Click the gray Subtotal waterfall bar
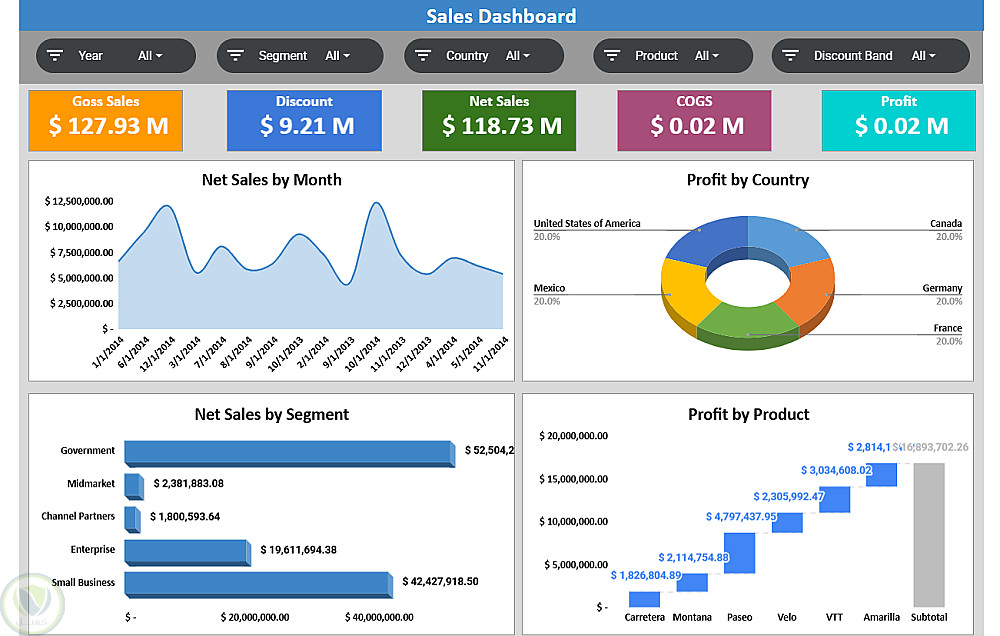Image resolution: width=1000 pixels, height=636 pixels. point(929,535)
